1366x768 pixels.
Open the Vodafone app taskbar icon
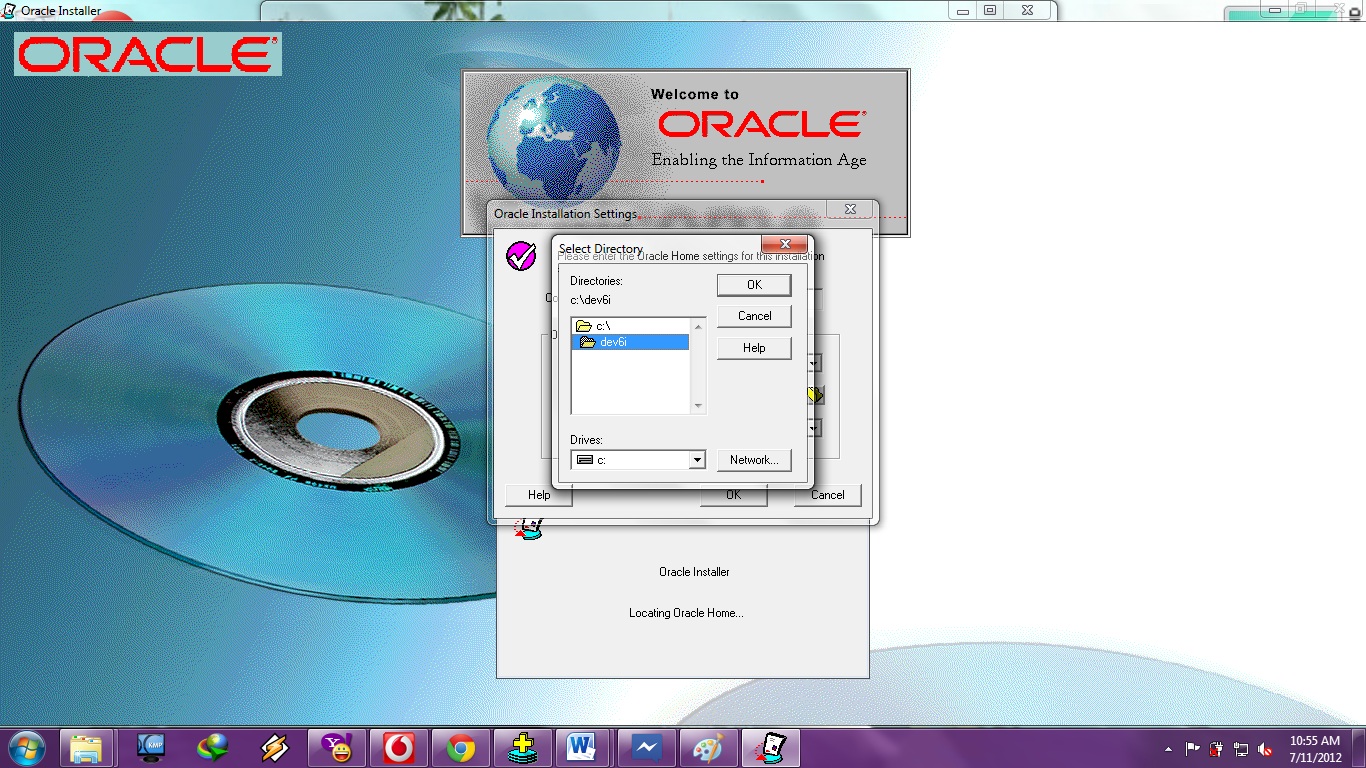(399, 748)
